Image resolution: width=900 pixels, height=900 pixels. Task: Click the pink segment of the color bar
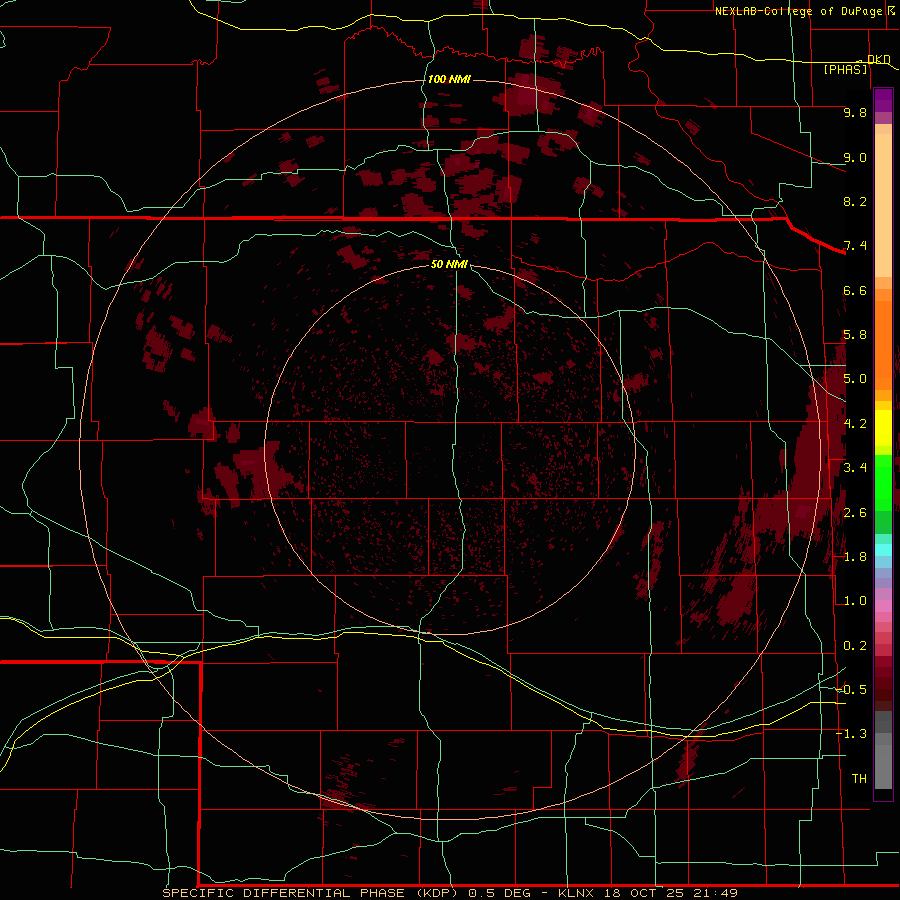click(x=883, y=606)
